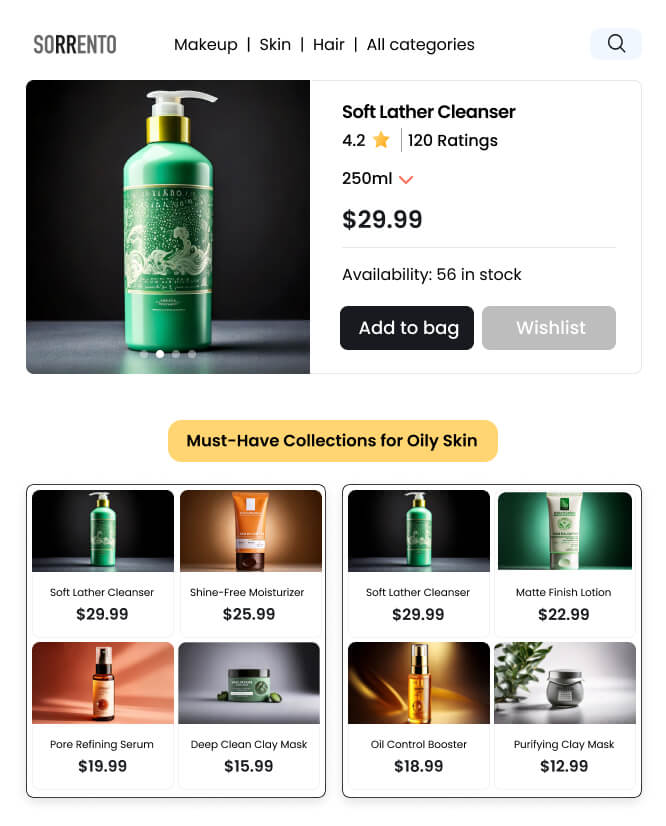This screenshot has height=826, width=666.
Task: Open the Makeup menu
Action: tap(205, 44)
